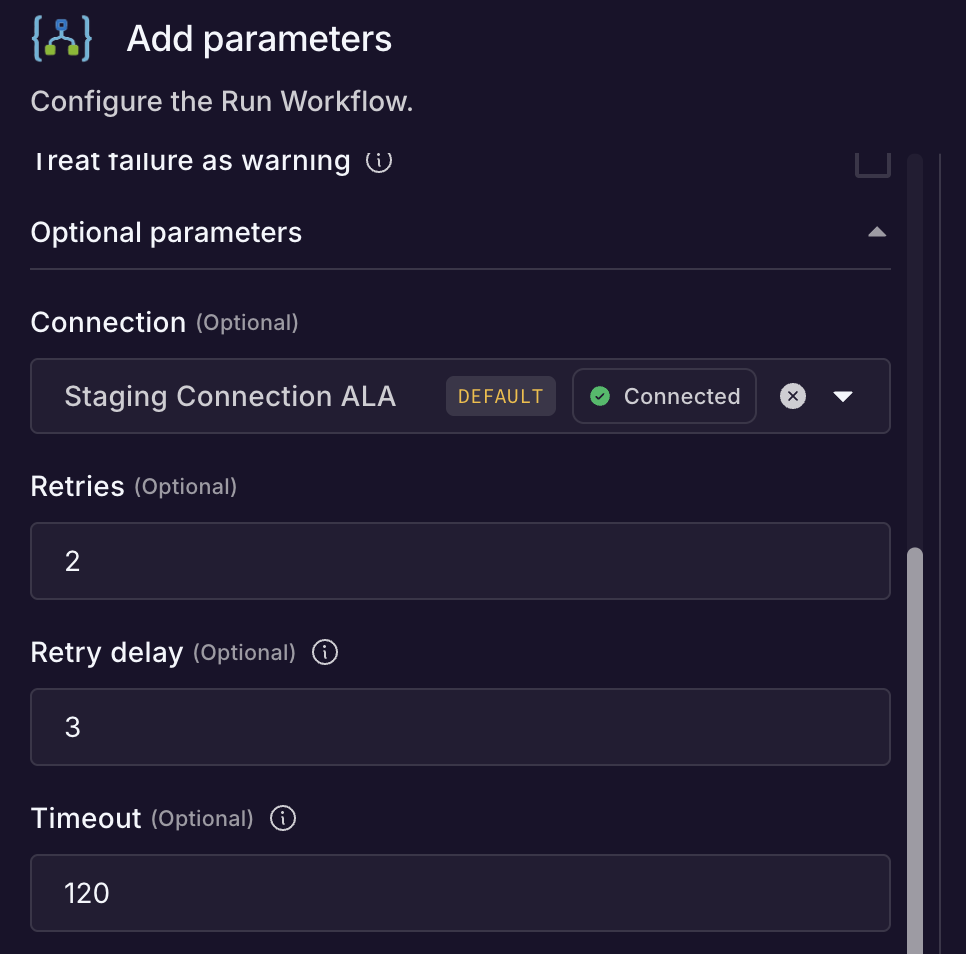Collapse Optional parameters using the chevron
This screenshot has width=966, height=954.
[877, 231]
